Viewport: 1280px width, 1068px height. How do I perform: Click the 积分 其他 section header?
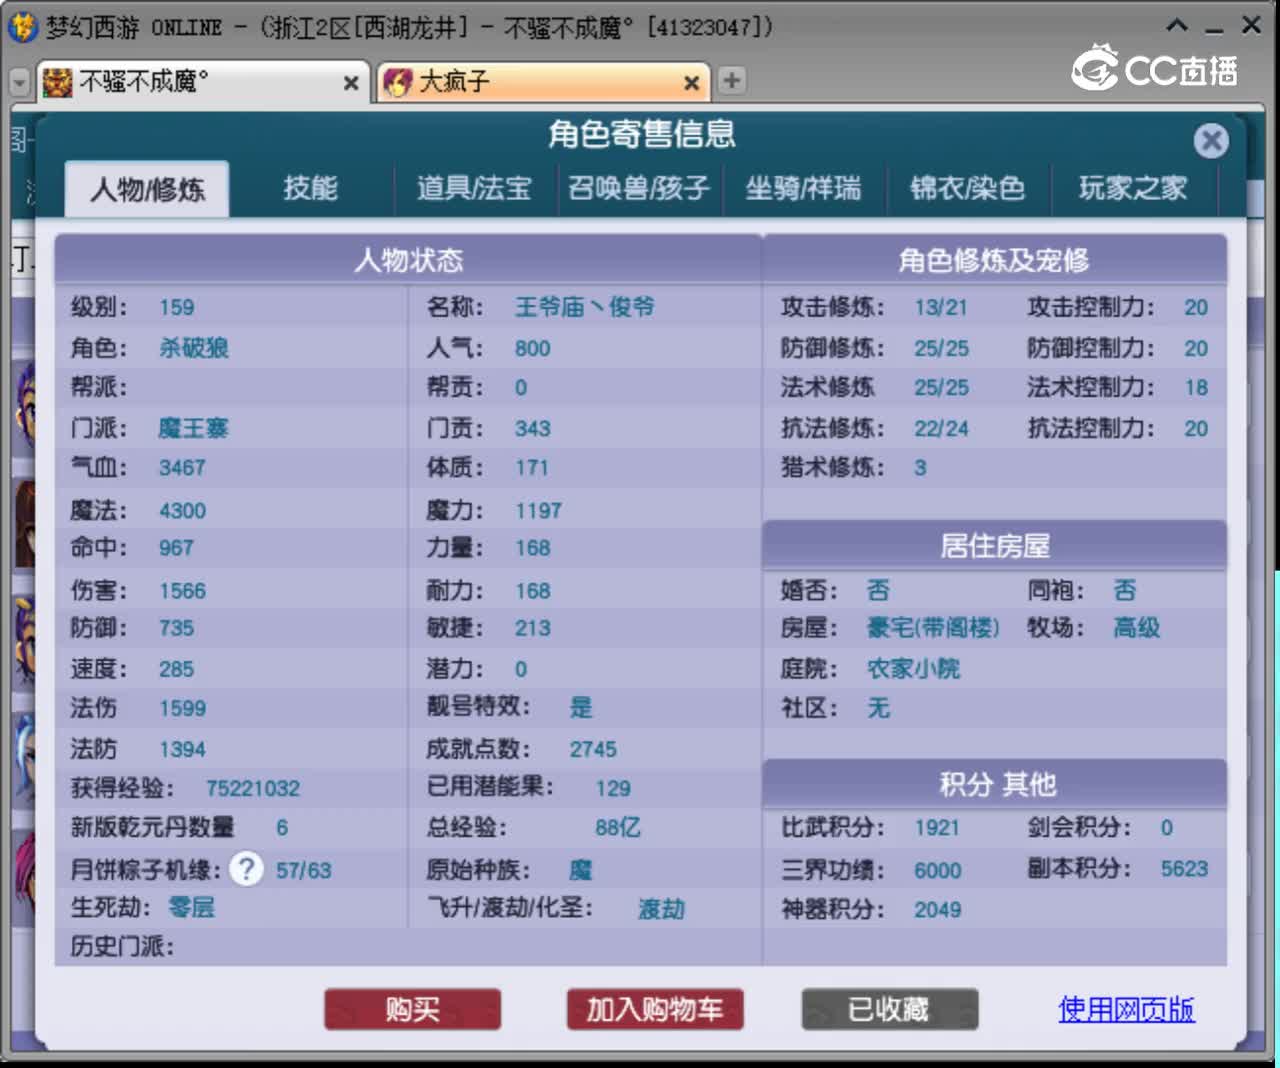997,784
